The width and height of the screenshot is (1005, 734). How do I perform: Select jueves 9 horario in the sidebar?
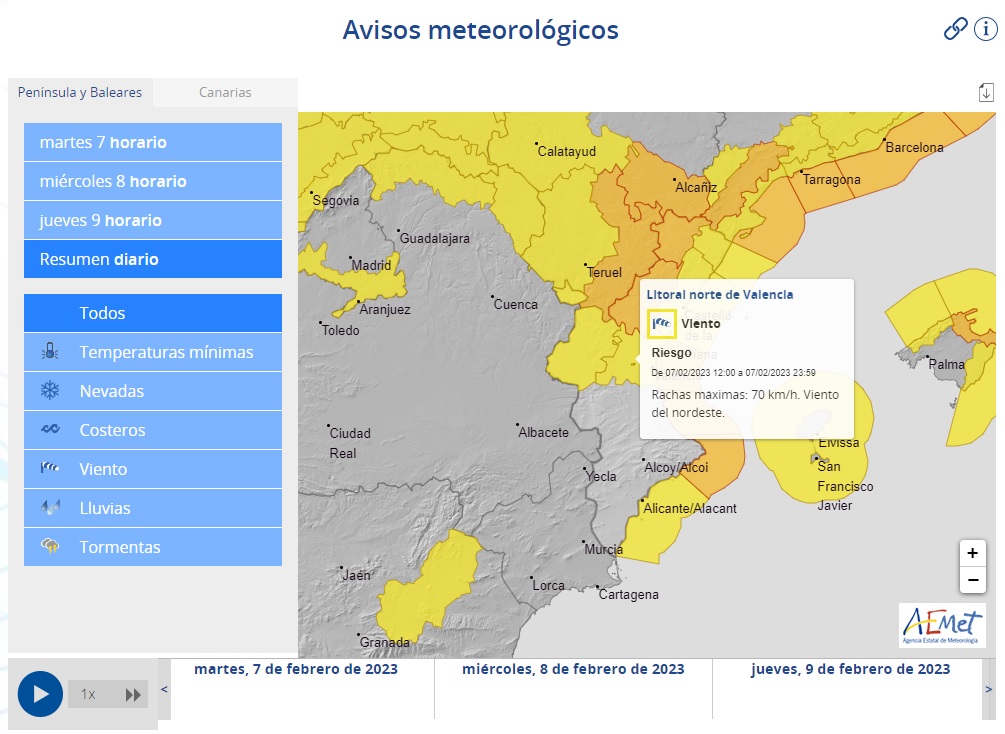(152, 220)
